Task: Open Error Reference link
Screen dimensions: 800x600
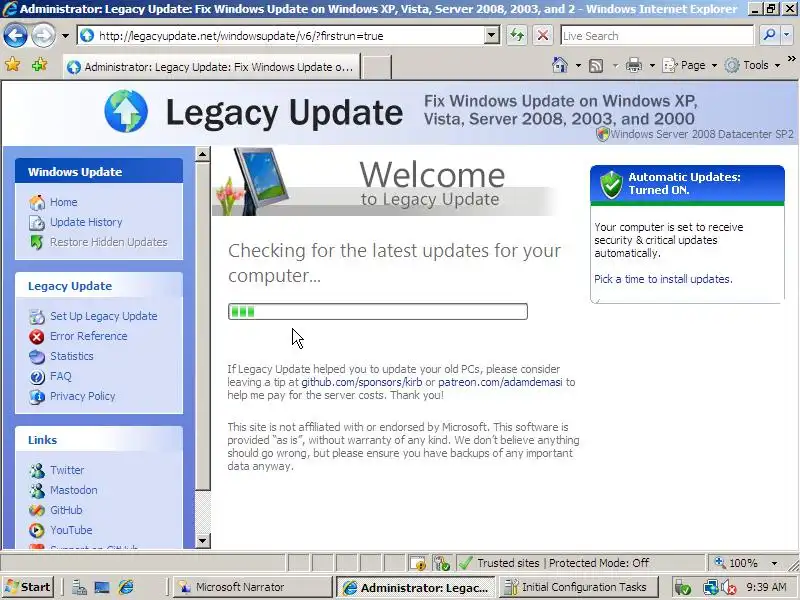Action: (x=89, y=336)
